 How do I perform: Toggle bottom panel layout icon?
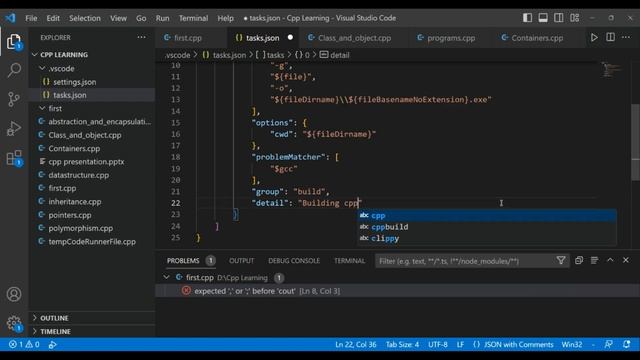(x=543, y=18)
